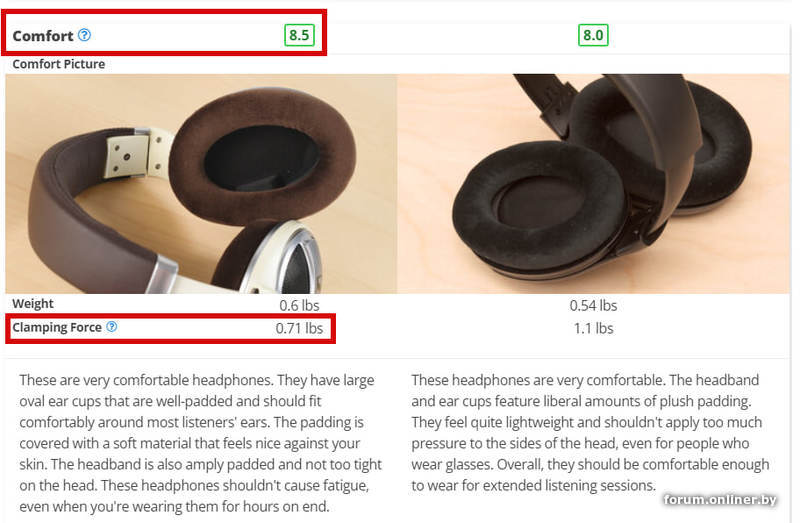Click the Comfort Picture label
Viewport: 800px width, 523px height.
[59, 64]
